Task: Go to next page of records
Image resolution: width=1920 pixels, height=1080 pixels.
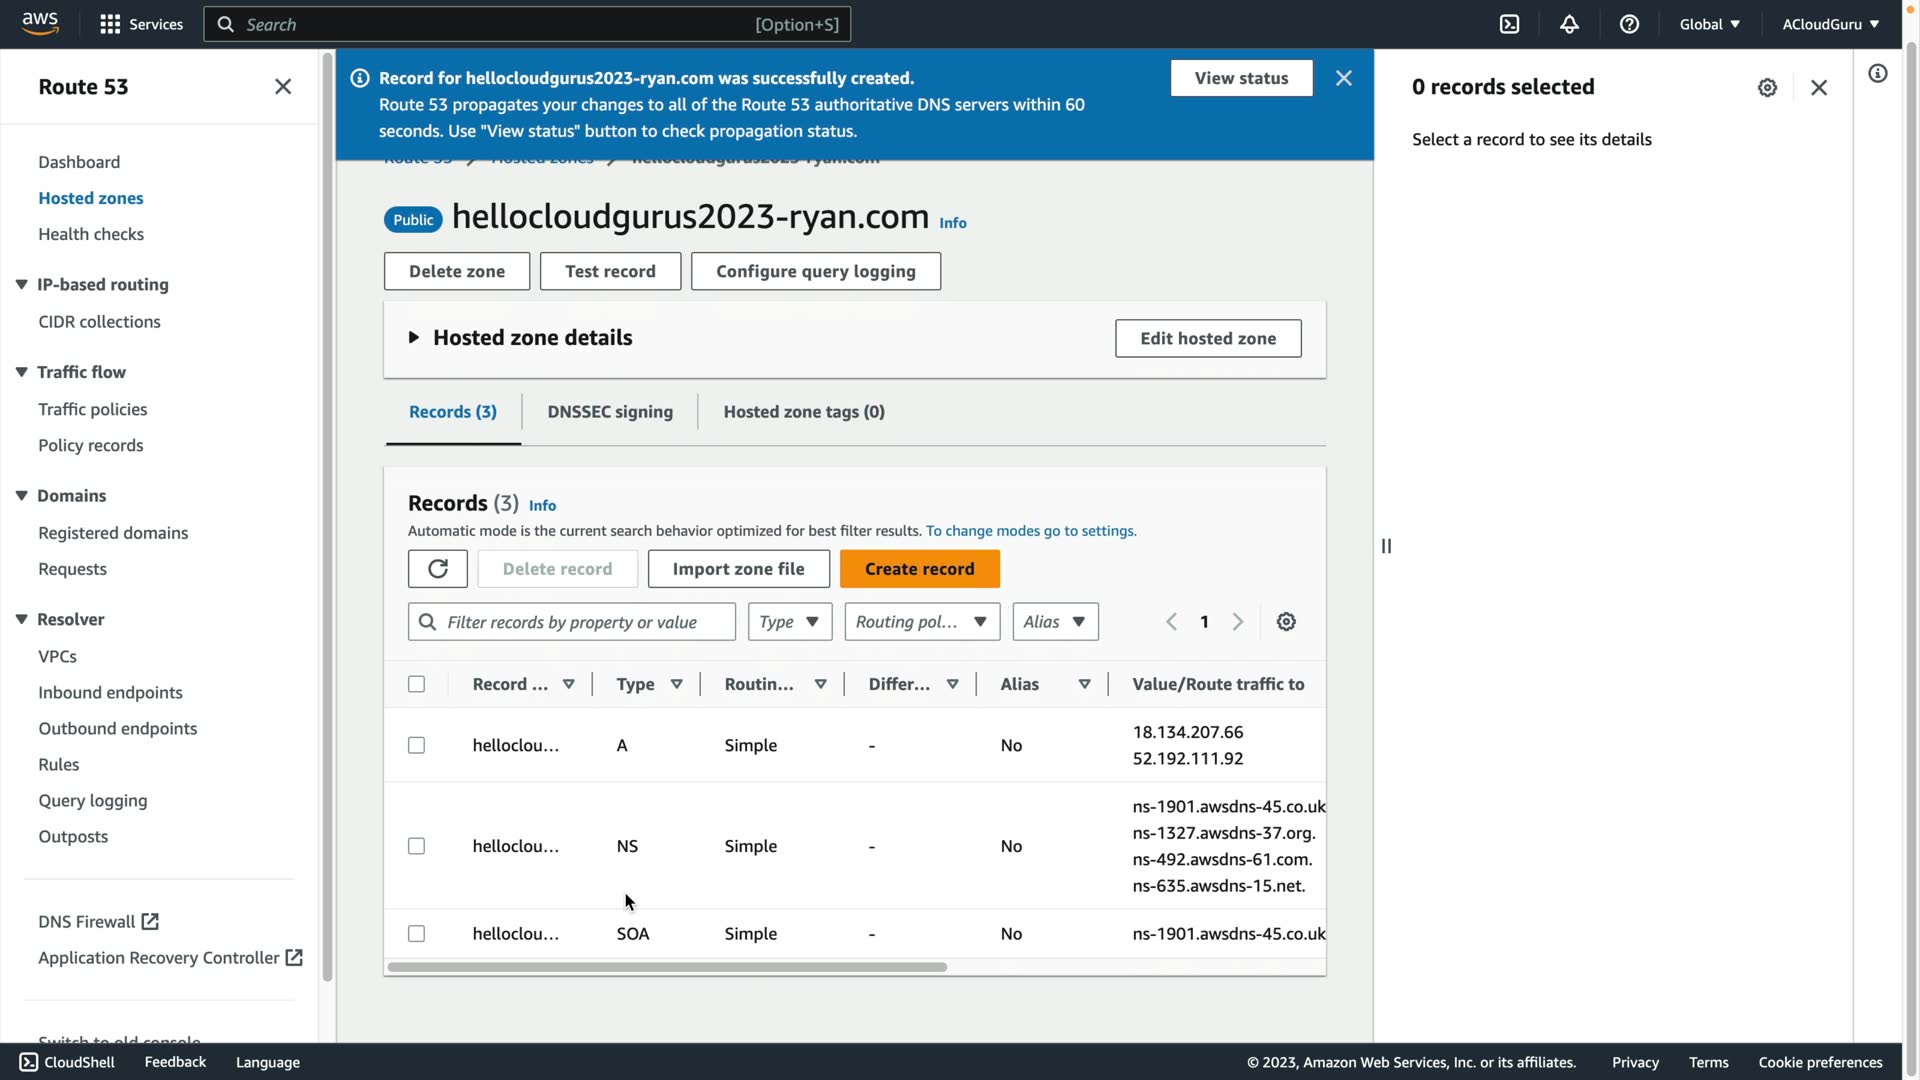Action: 1238,622
